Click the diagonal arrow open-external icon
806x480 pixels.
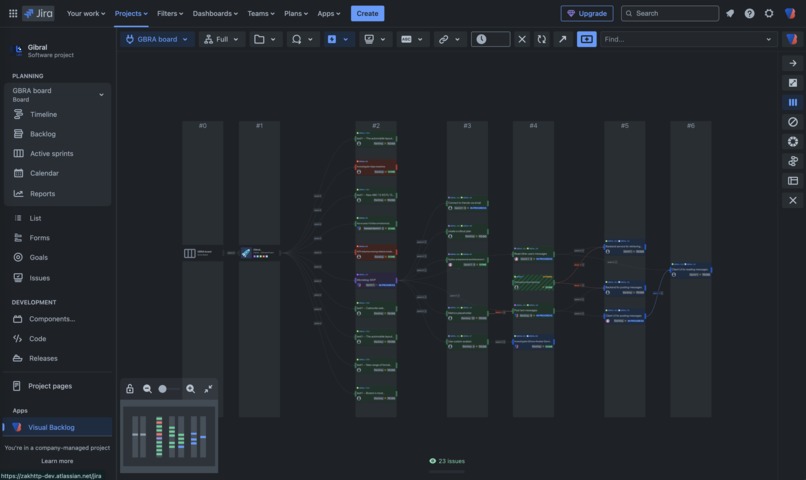coord(563,39)
